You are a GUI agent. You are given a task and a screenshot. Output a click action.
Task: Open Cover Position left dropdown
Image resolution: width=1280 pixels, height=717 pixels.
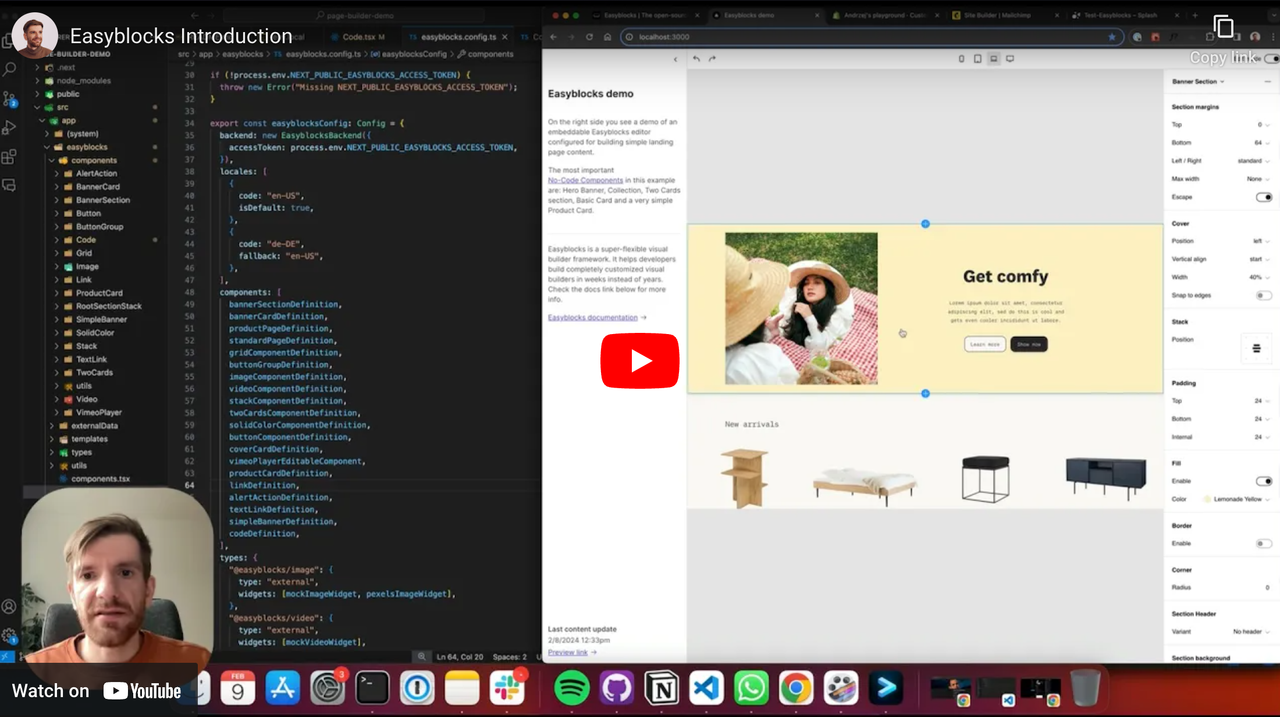tap(1262, 241)
